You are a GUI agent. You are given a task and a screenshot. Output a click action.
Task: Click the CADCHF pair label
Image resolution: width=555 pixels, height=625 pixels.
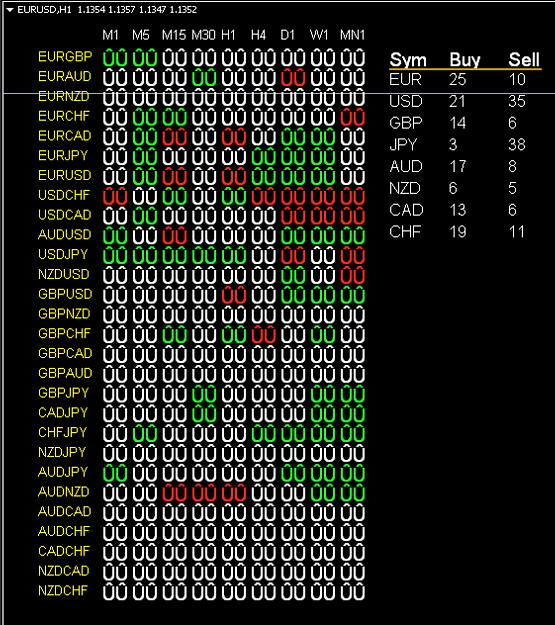[64, 551]
